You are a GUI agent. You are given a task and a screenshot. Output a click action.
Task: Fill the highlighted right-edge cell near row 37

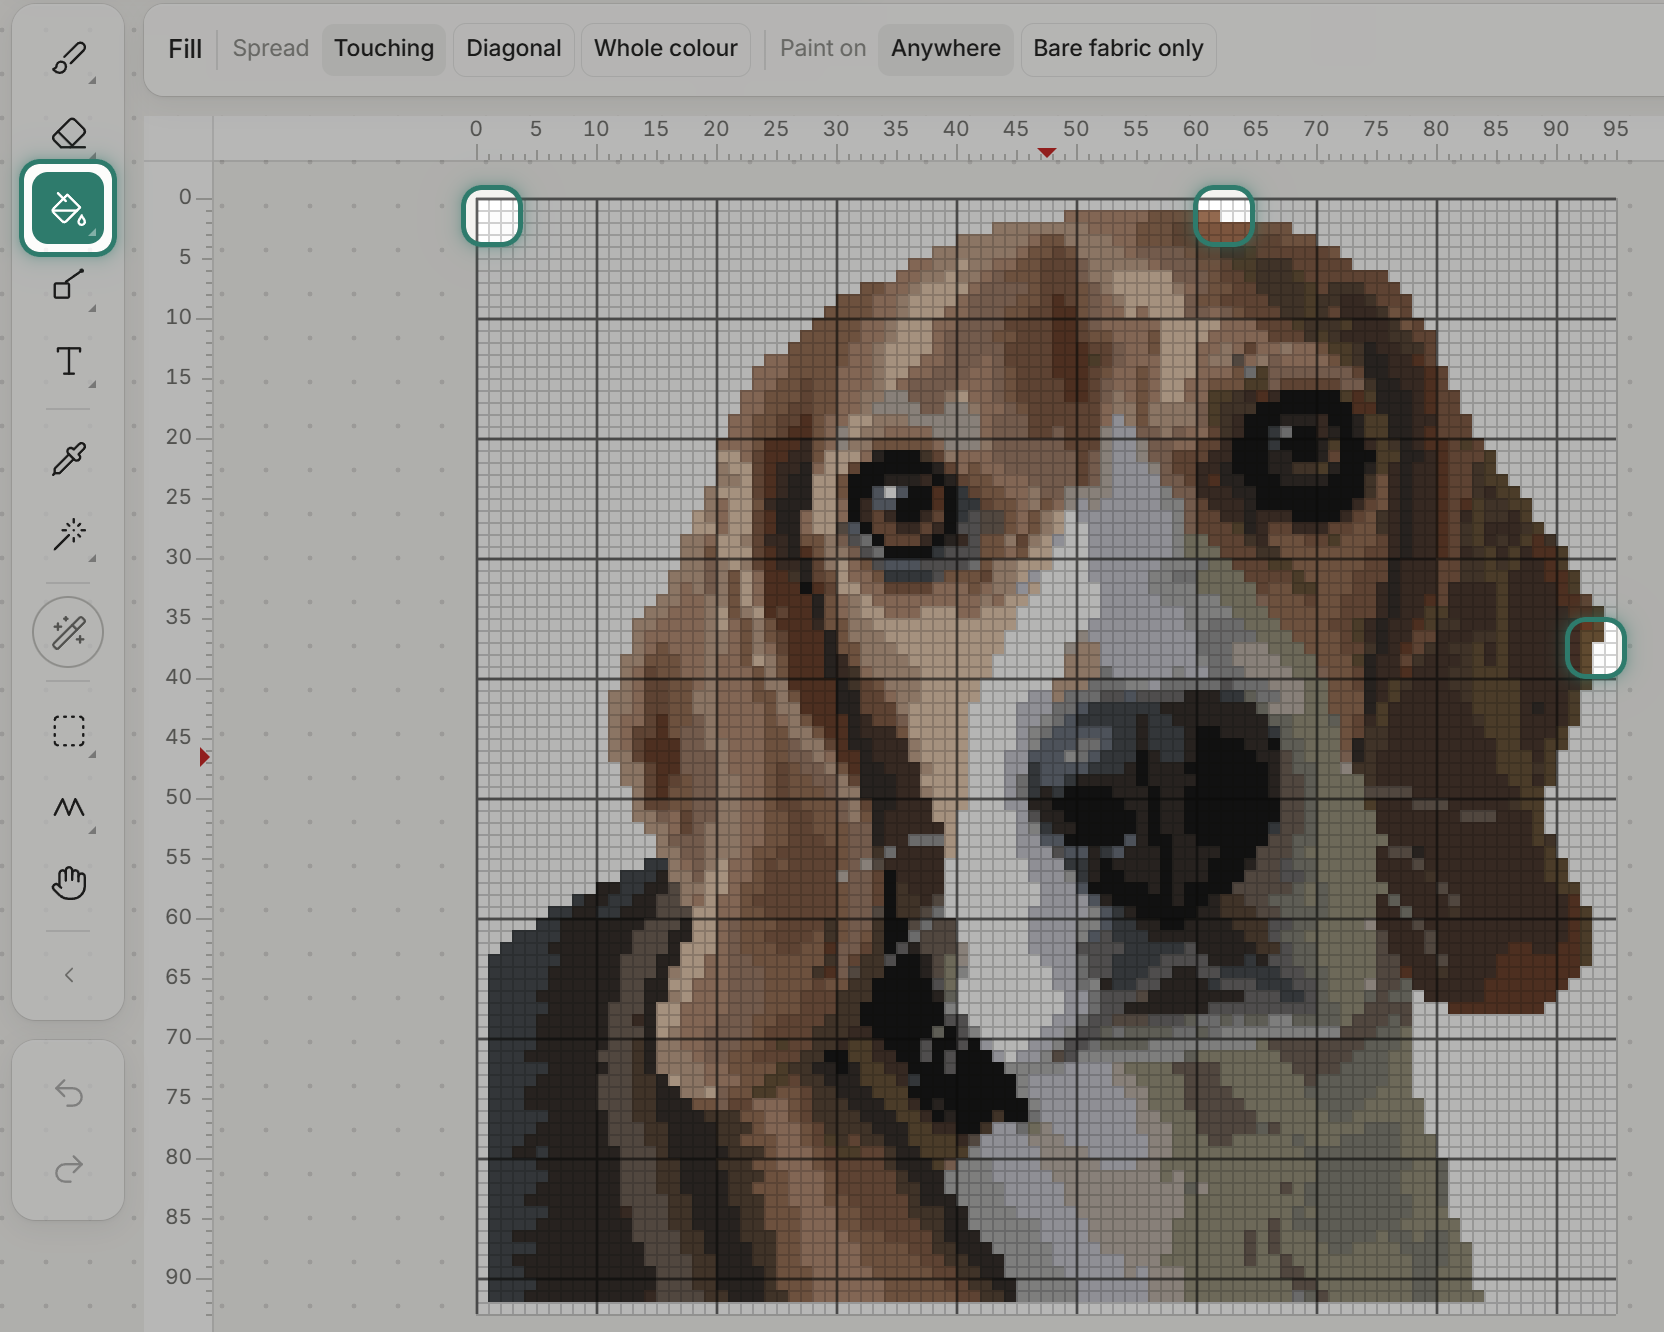pyautogui.click(x=1595, y=648)
